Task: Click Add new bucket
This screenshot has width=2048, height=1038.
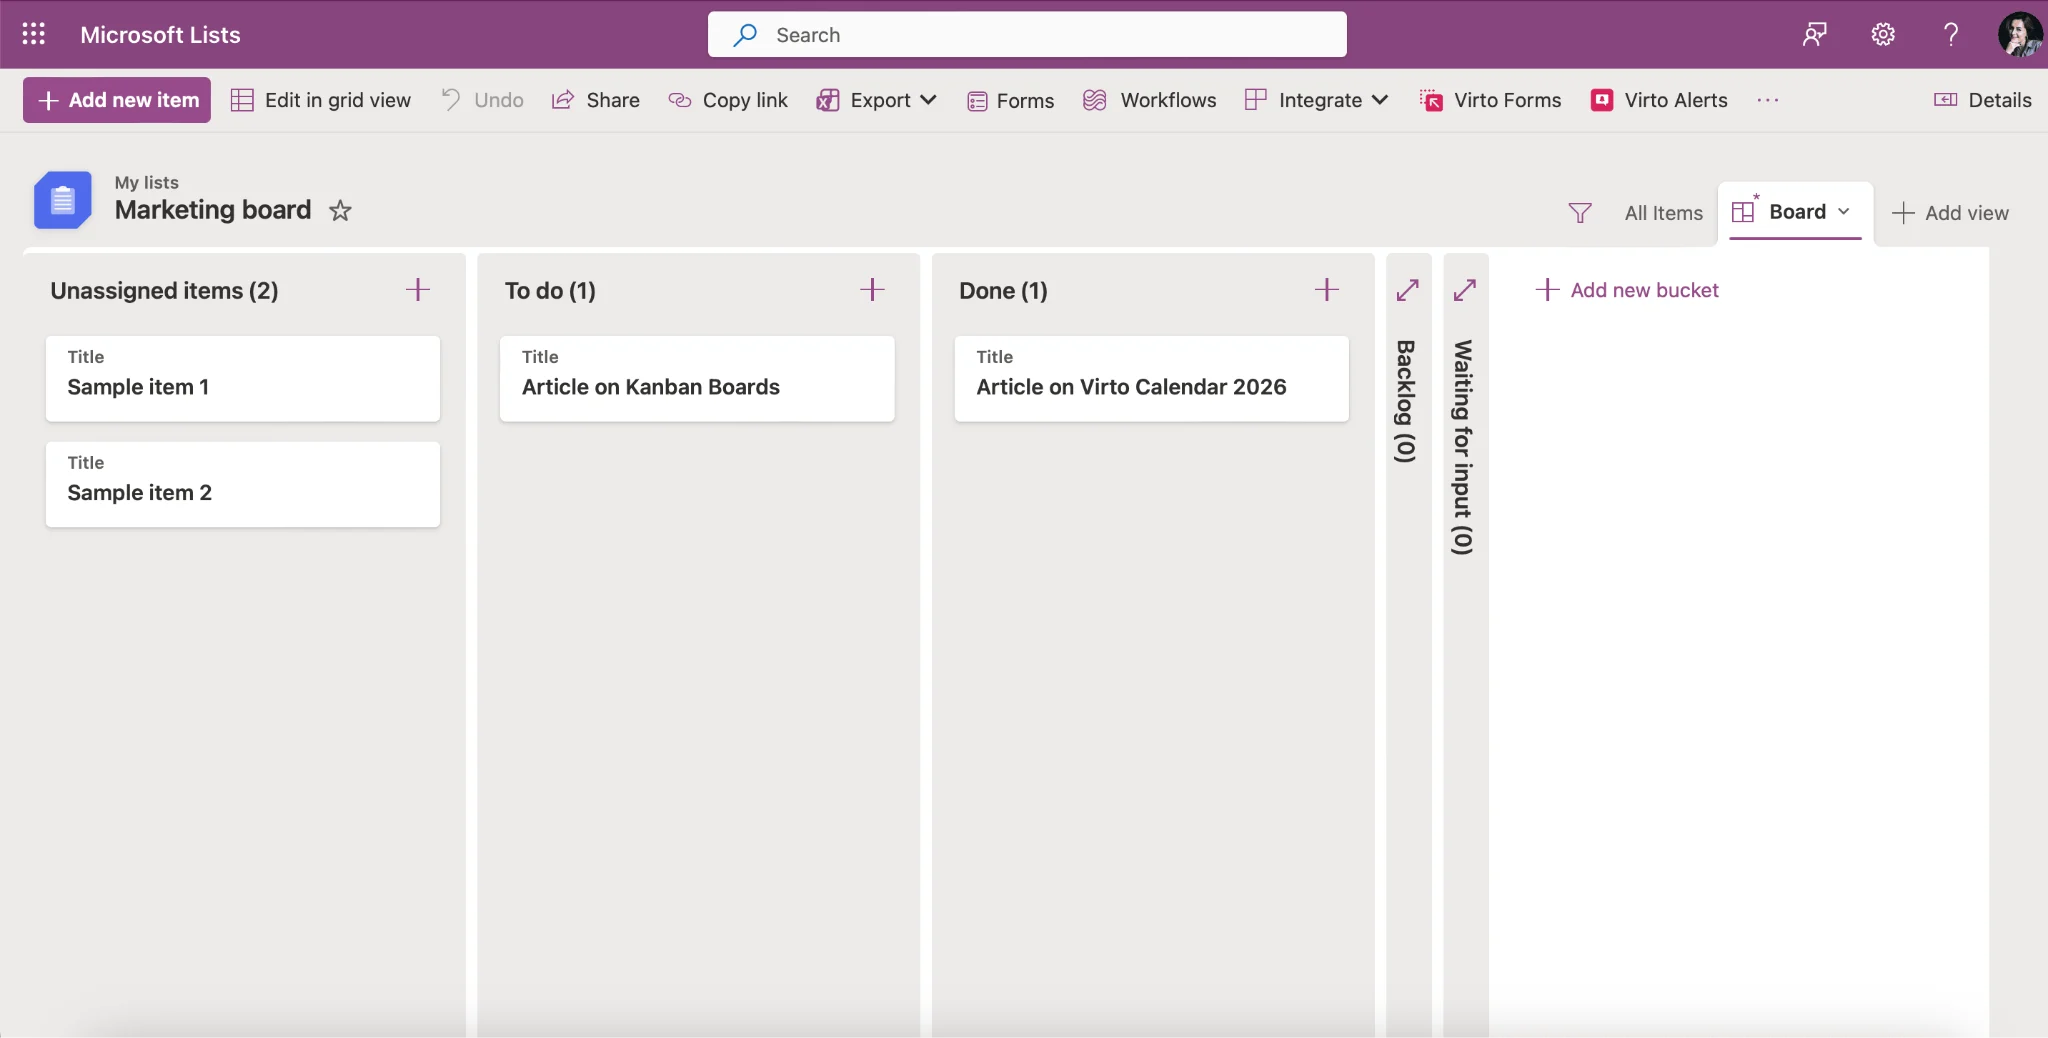Action: point(1627,290)
